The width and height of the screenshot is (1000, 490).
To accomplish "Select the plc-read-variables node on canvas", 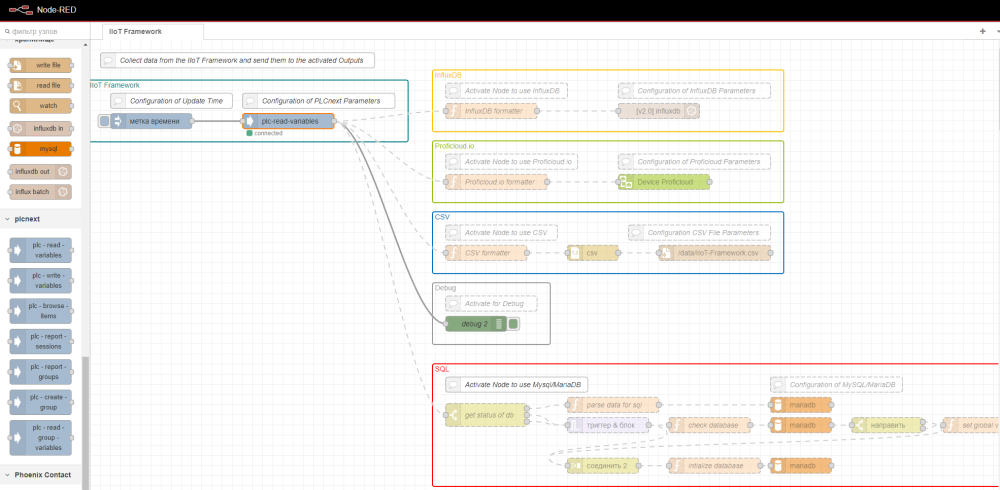I will tap(288, 122).
